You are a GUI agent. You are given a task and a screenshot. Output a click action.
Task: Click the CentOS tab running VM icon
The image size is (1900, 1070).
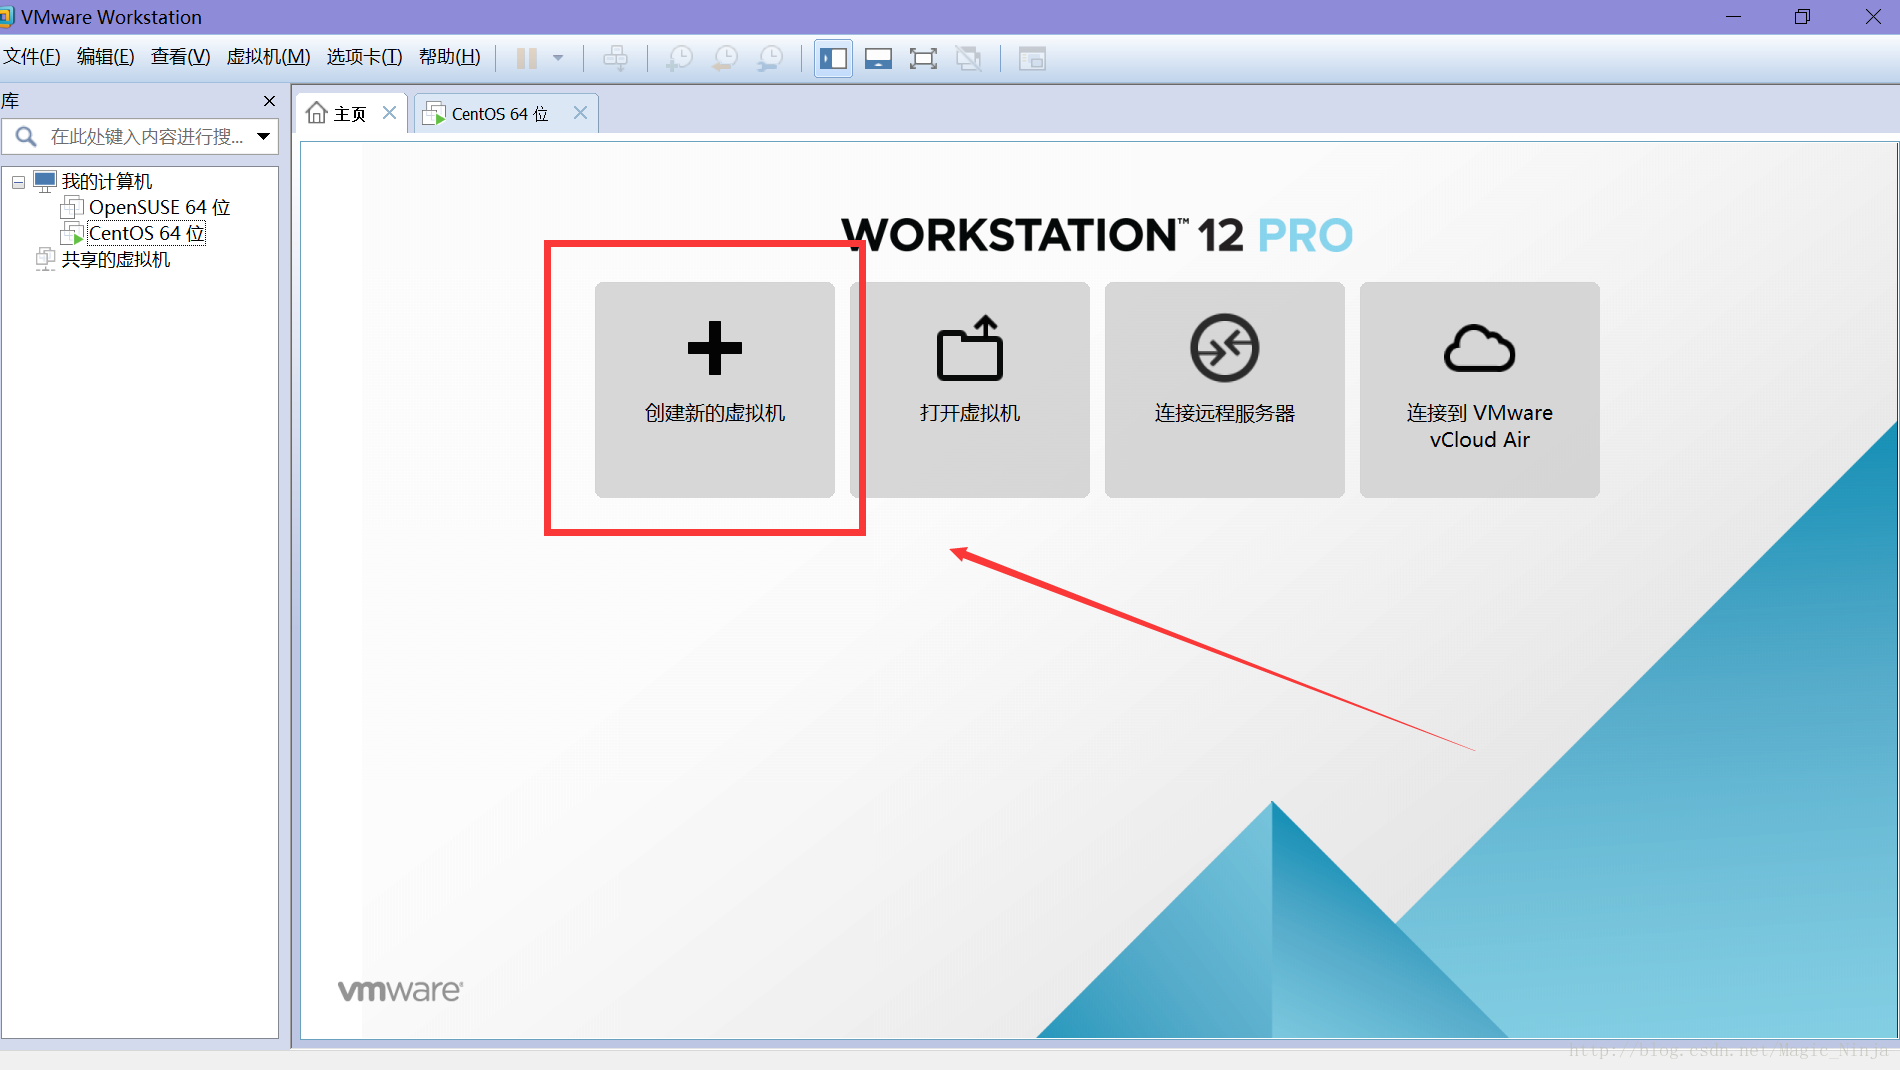point(434,114)
